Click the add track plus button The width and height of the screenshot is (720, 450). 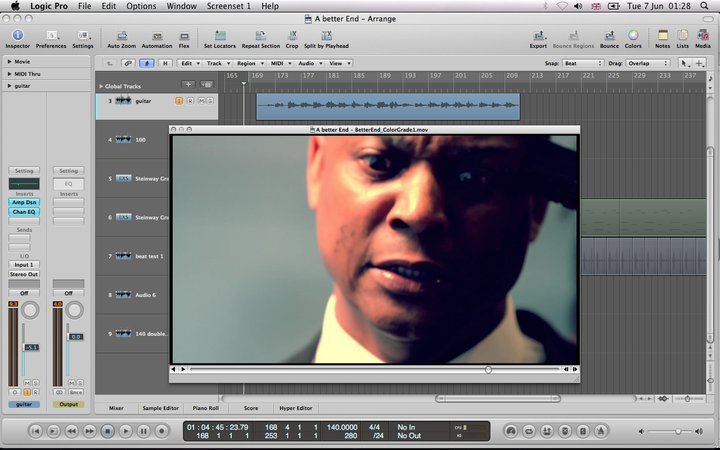pyautogui.click(x=188, y=84)
